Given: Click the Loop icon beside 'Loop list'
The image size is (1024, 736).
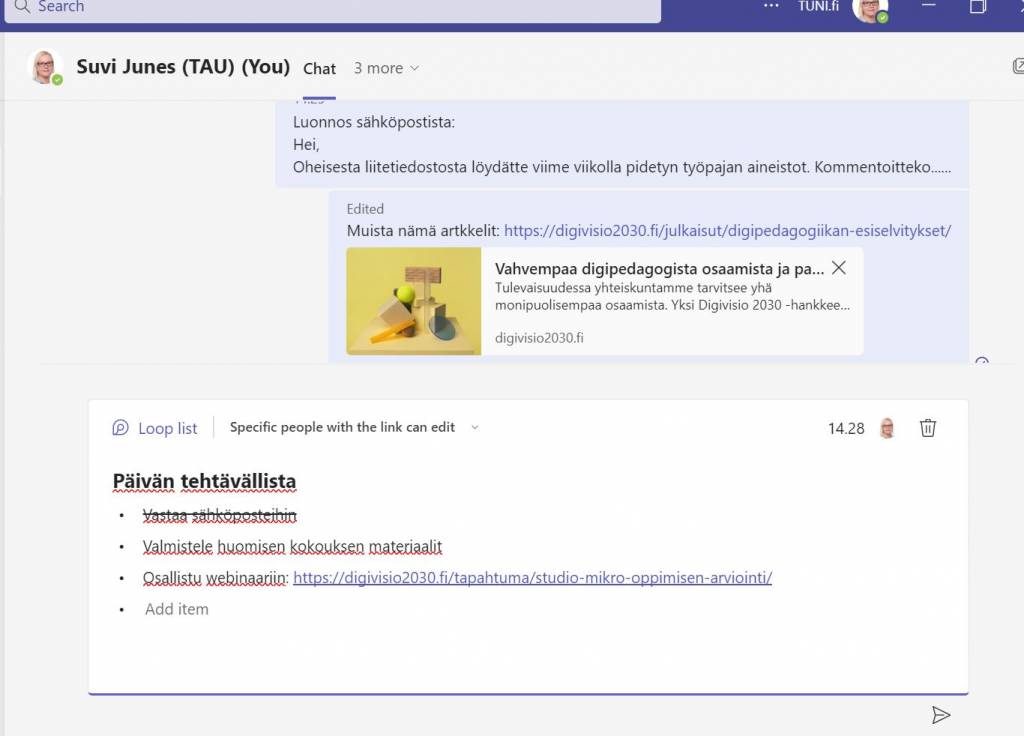Looking at the screenshot, I should [x=120, y=428].
